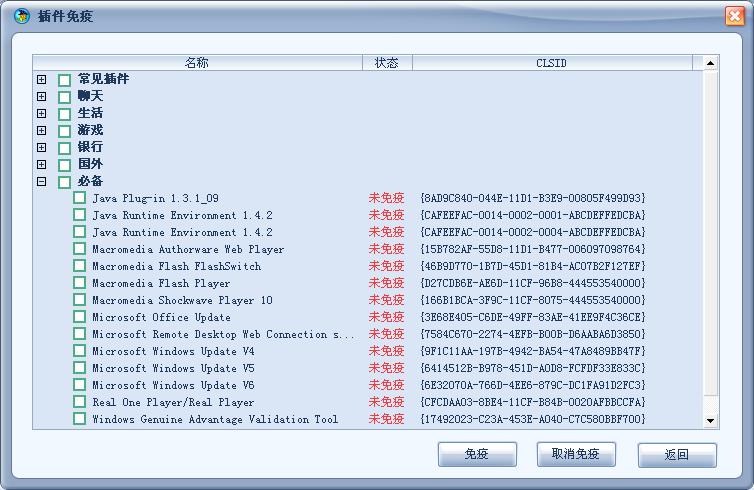This screenshot has width=754, height=490.
Task: Check the 银行 category checkbox
Action: point(64,148)
